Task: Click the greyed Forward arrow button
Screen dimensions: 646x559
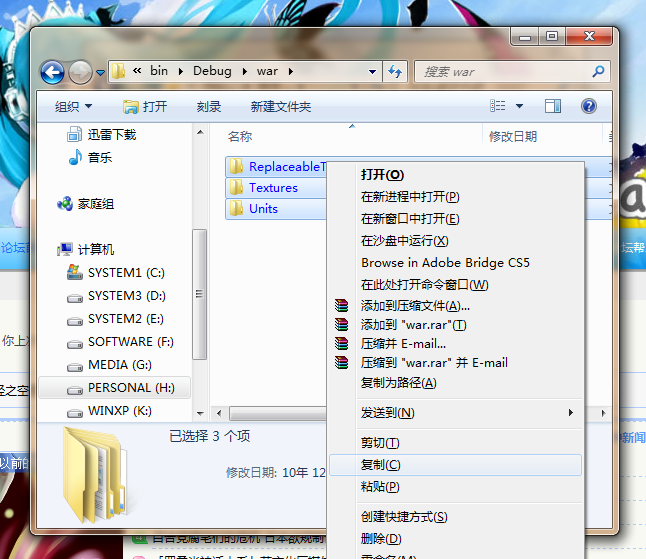Action: pyautogui.click(x=80, y=72)
